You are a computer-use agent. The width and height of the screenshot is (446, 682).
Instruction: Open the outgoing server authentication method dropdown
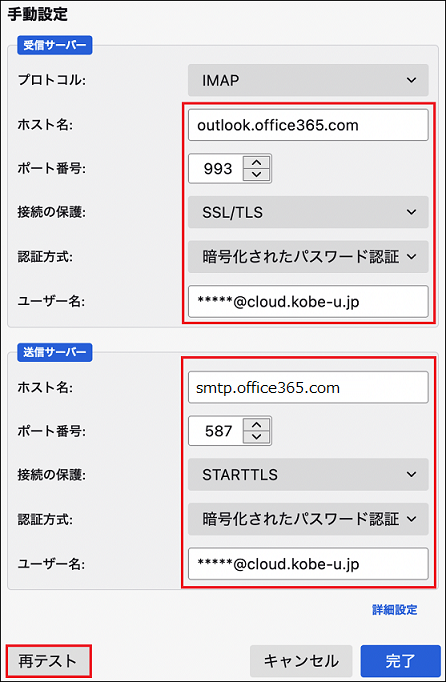(x=308, y=519)
